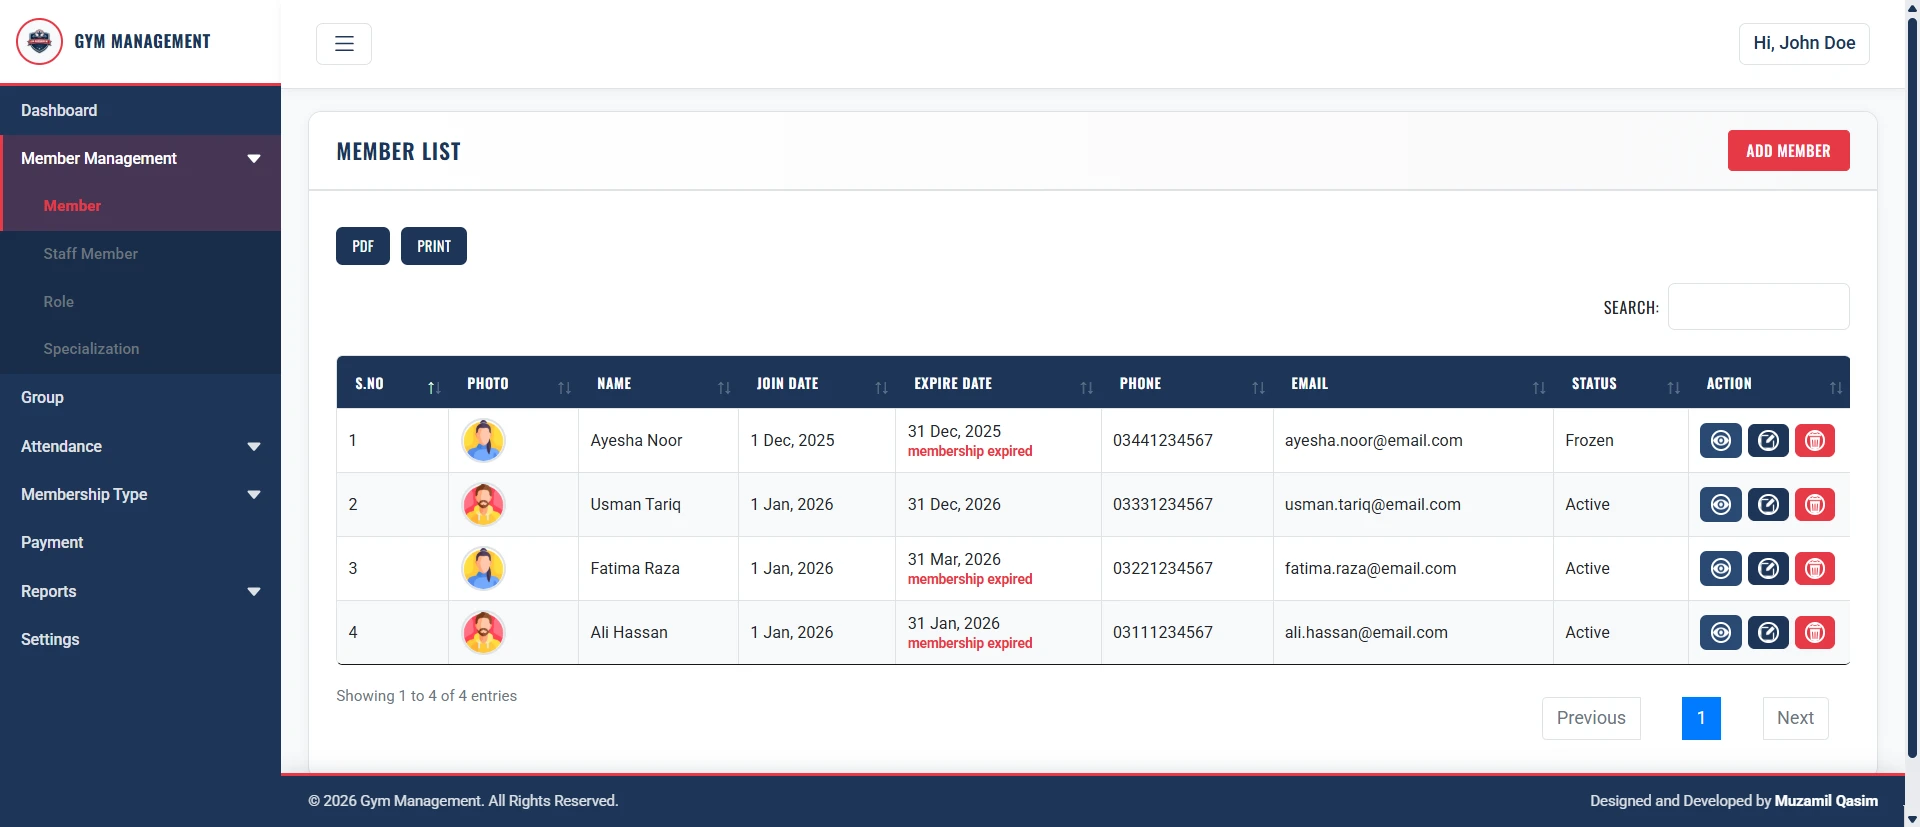Image resolution: width=1920 pixels, height=827 pixels.
Task: Sort table by Name column
Action: point(658,383)
